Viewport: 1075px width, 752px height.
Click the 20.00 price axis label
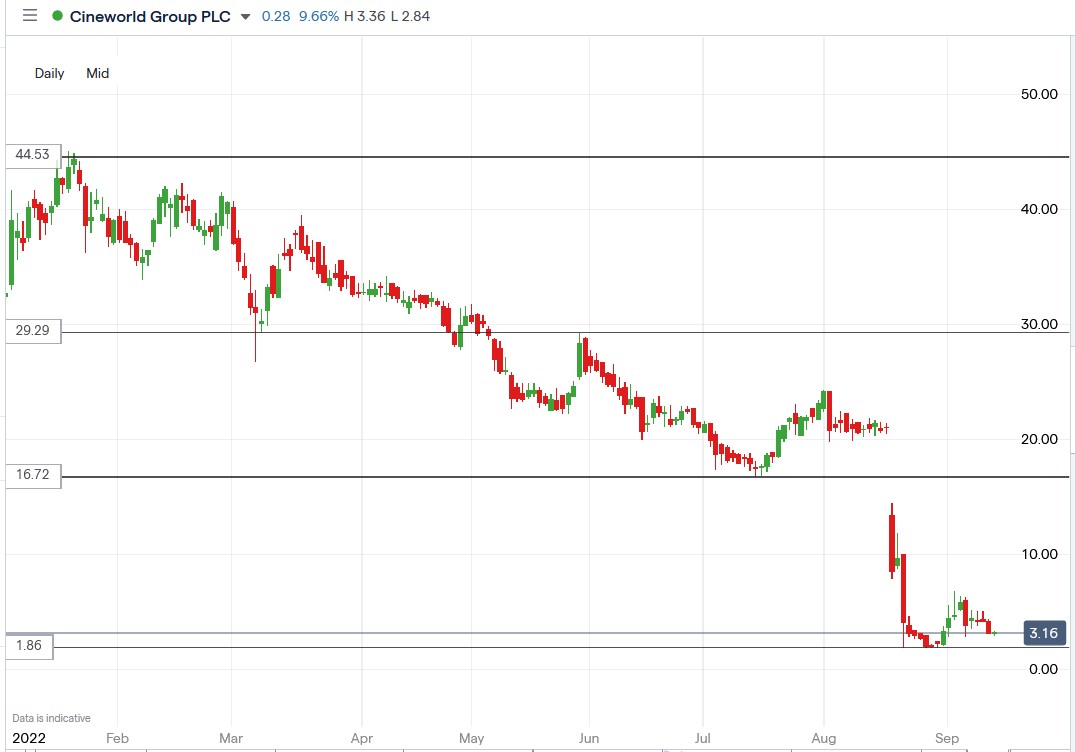tap(1039, 439)
